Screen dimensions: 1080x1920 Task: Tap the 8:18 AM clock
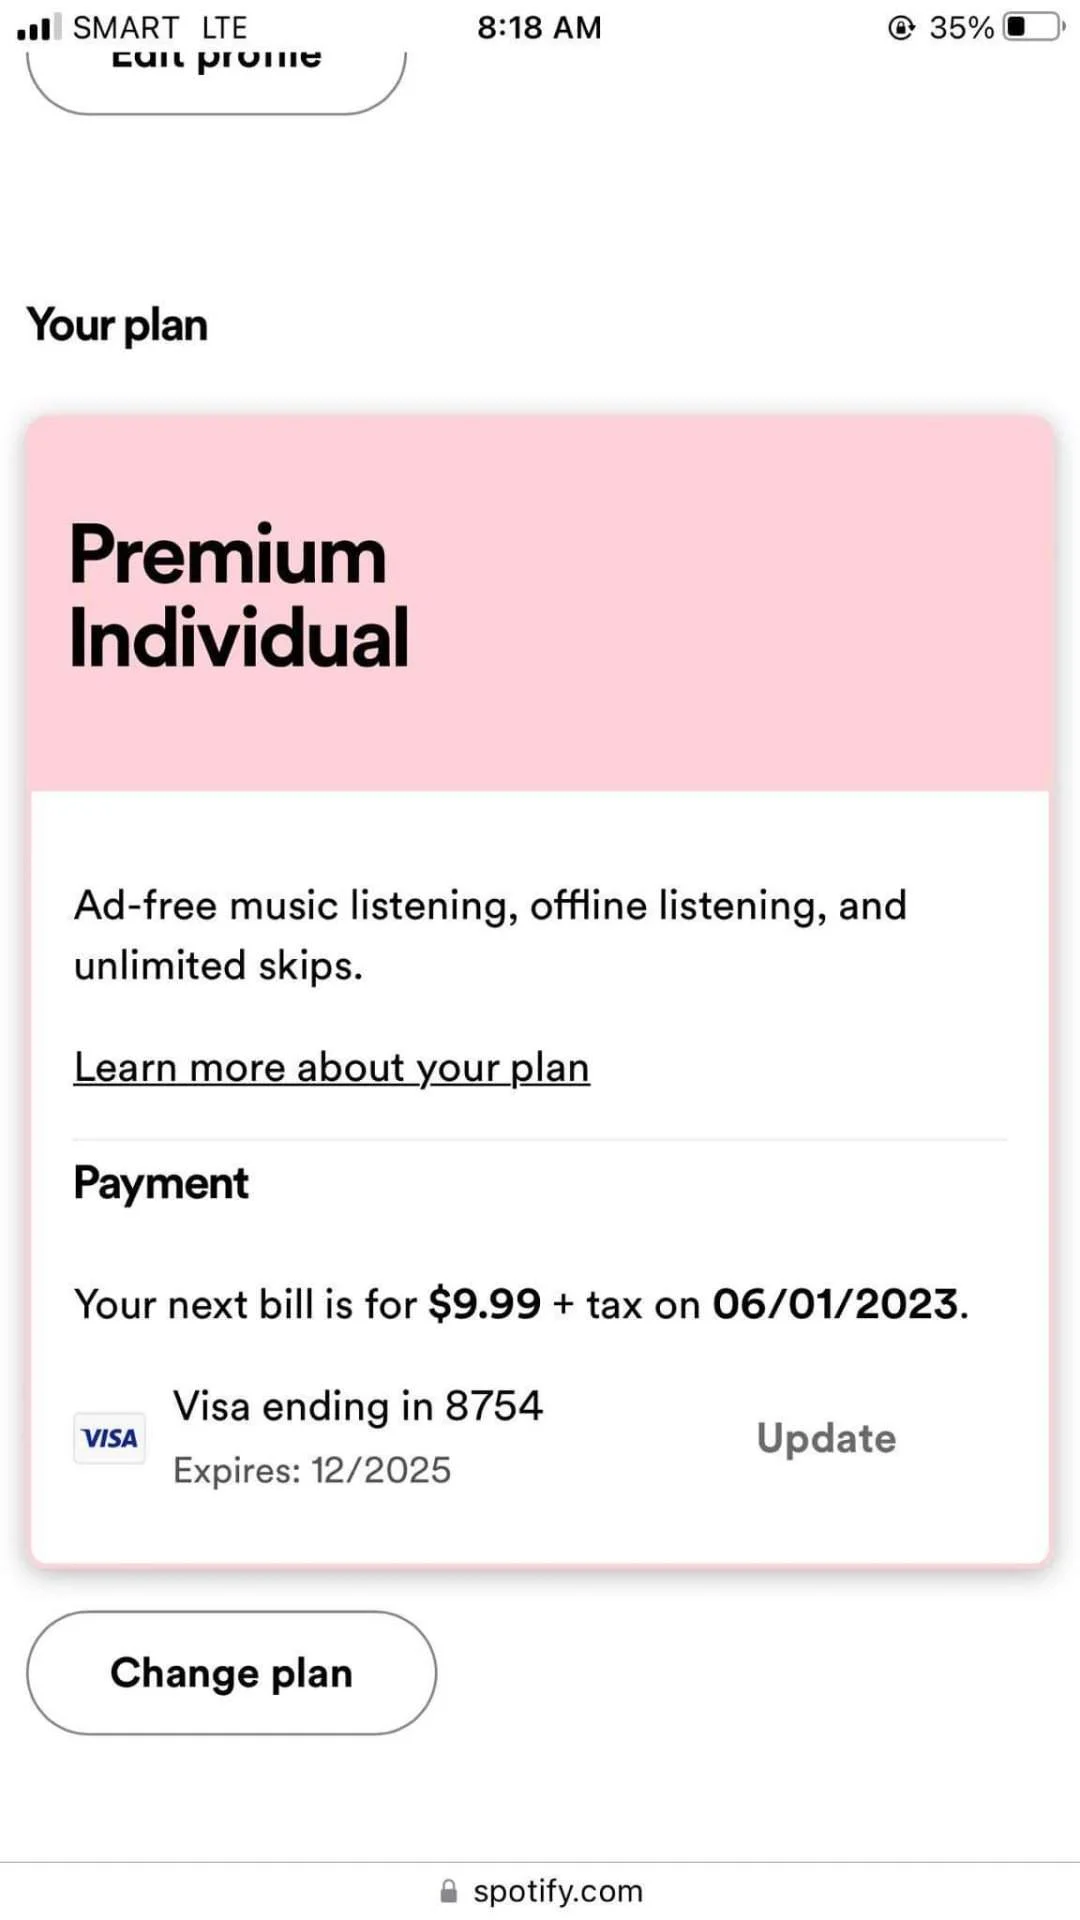pos(539,27)
